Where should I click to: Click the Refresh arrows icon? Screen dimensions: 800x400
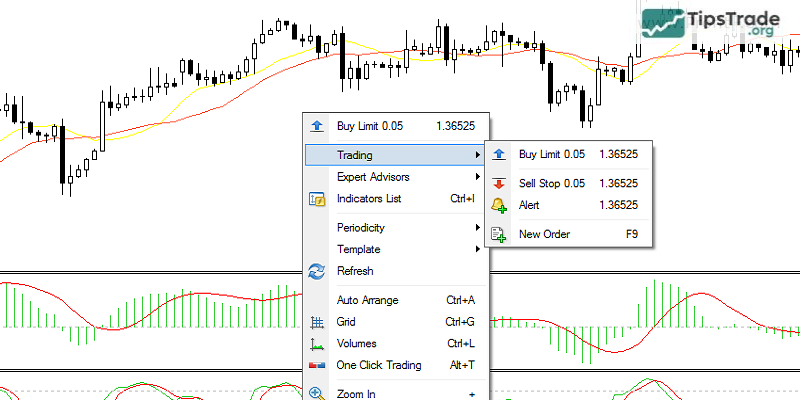coord(317,271)
